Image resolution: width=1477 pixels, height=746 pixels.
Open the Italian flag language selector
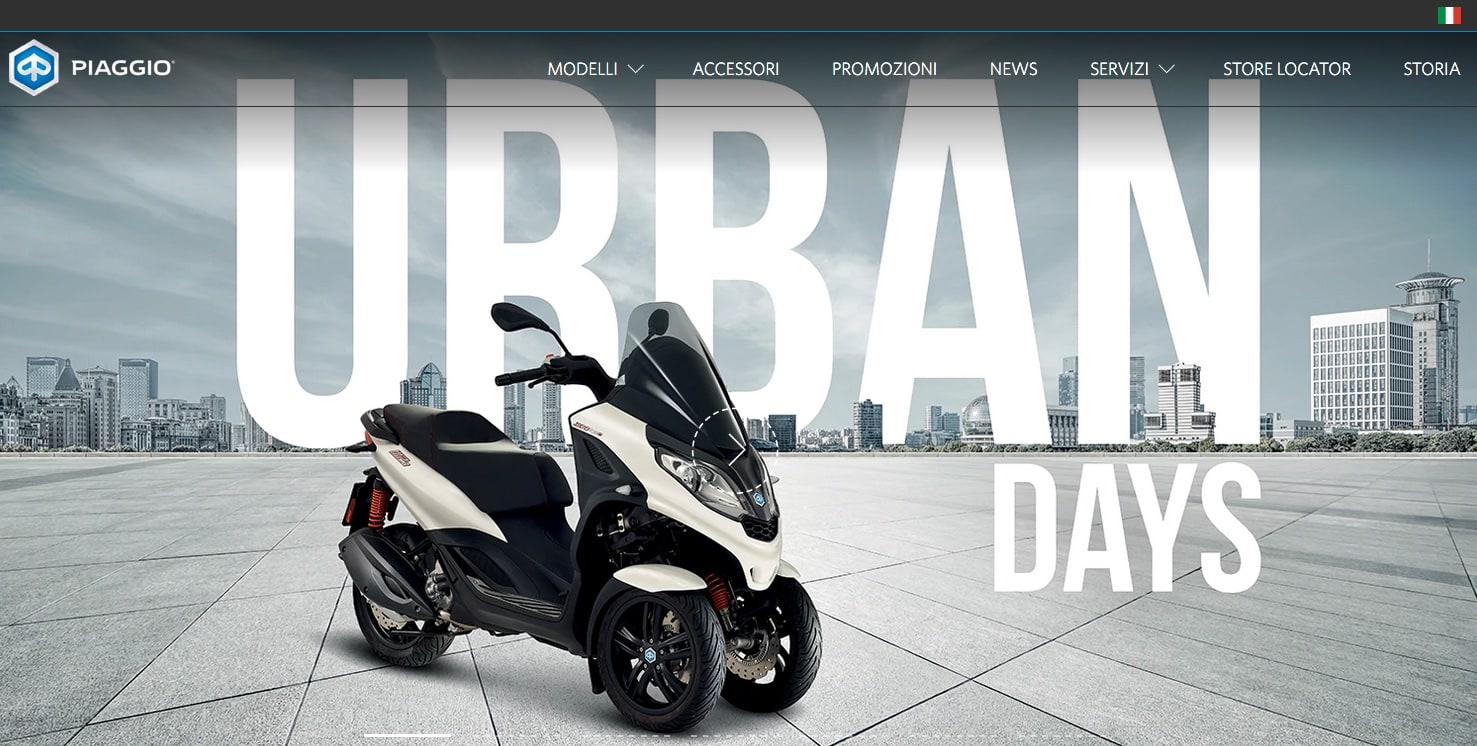pos(1449,15)
